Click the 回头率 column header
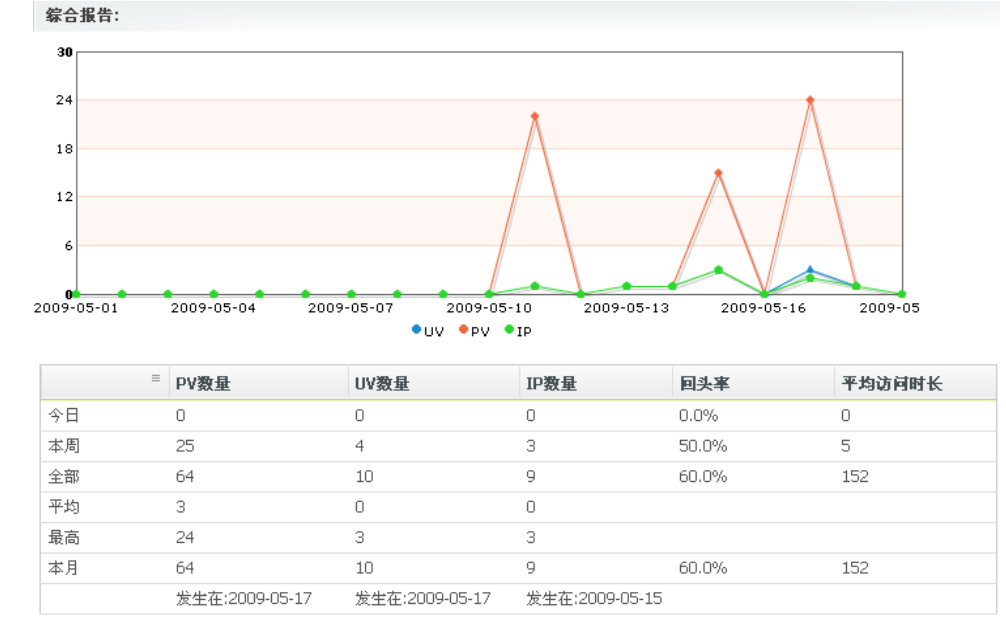Image resolution: width=1006 pixels, height=623 pixels. click(x=704, y=384)
